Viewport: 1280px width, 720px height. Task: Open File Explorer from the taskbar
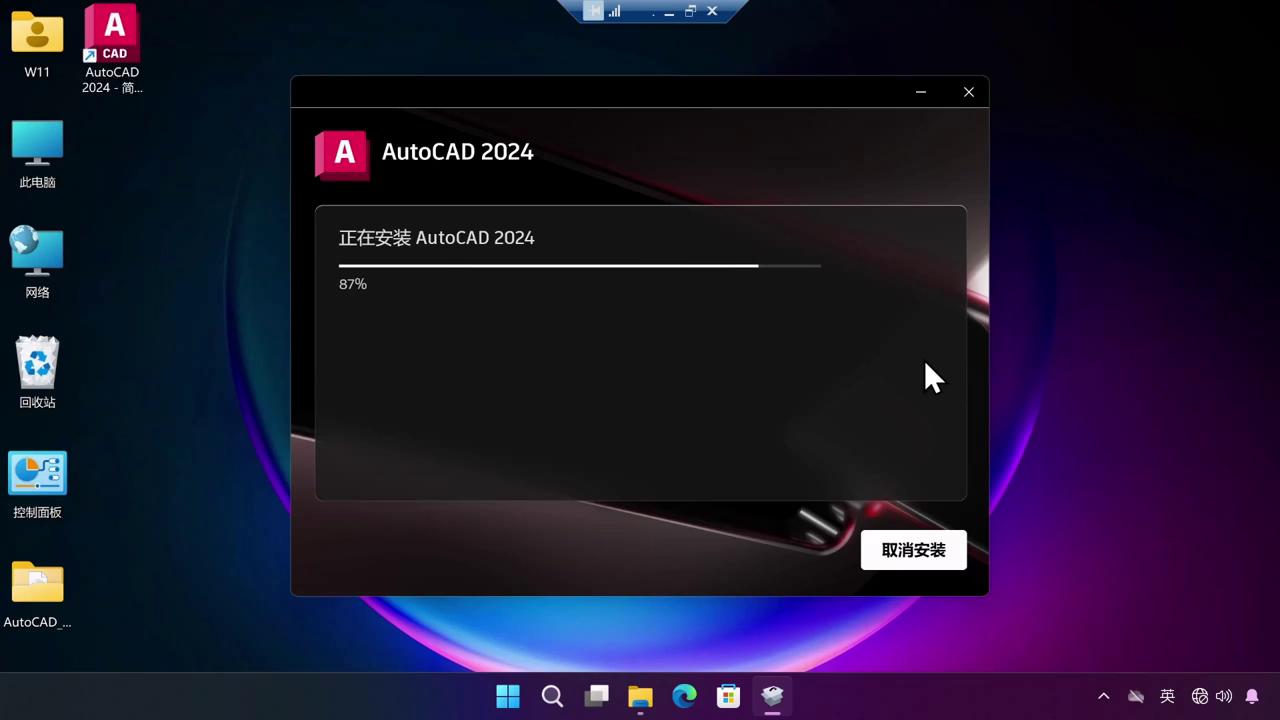pos(640,695)
